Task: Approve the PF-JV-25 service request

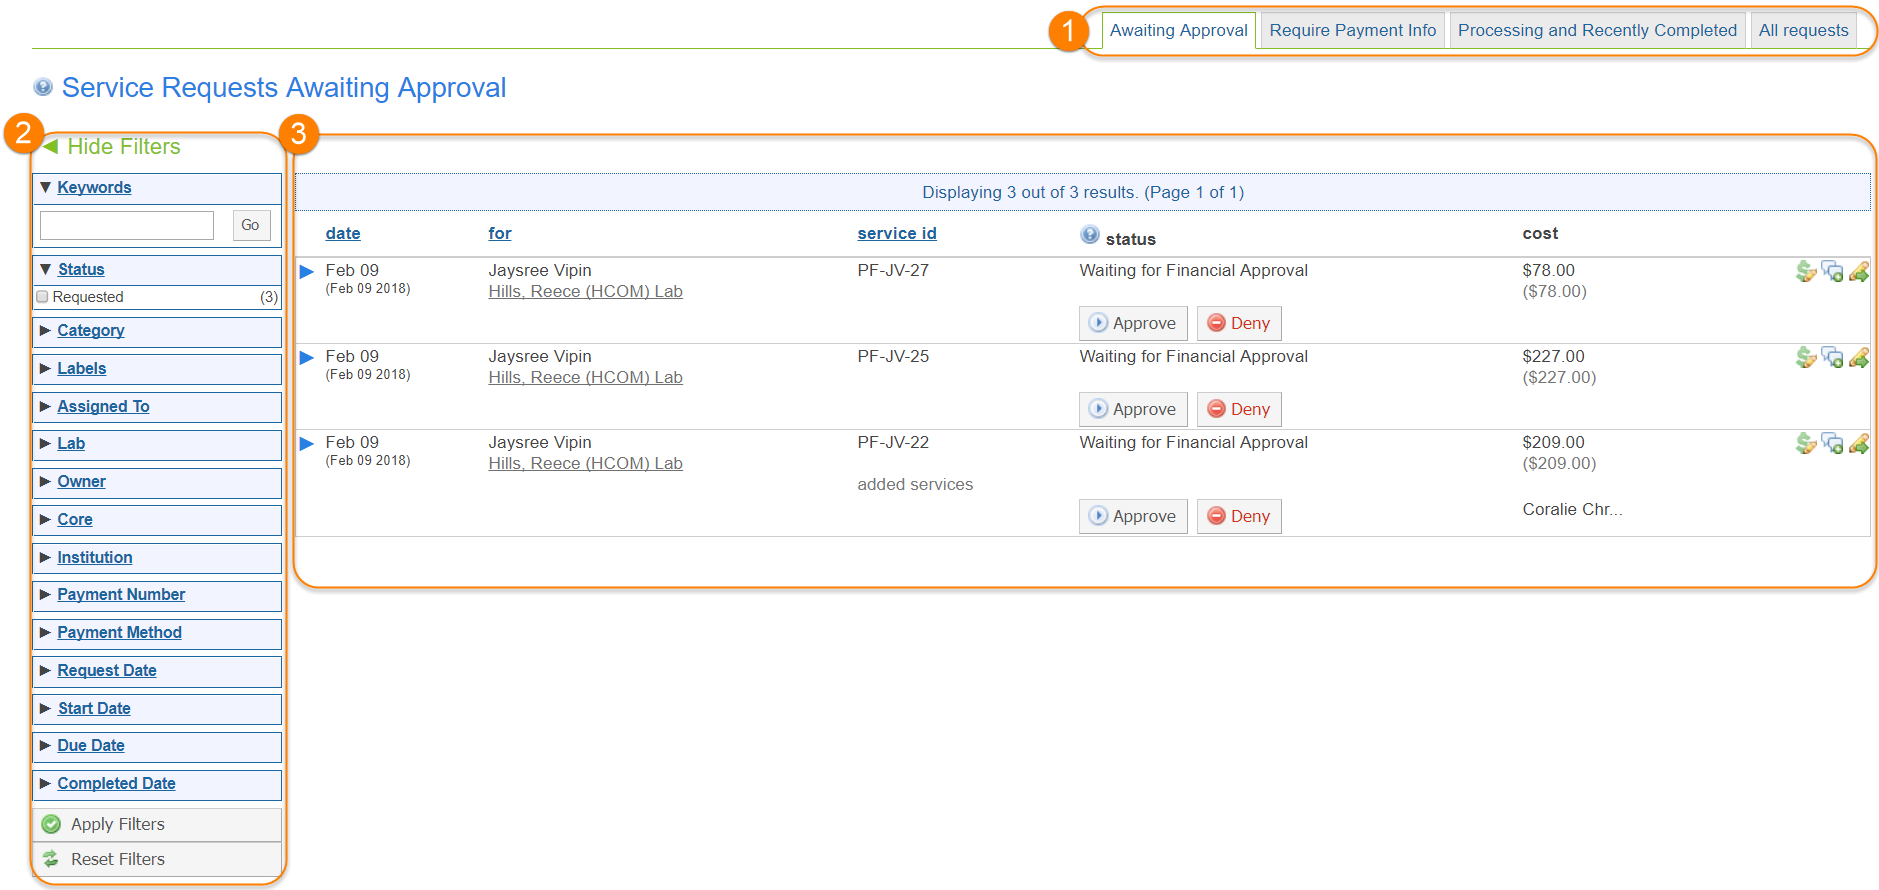Action: (x=1133, y=410)
